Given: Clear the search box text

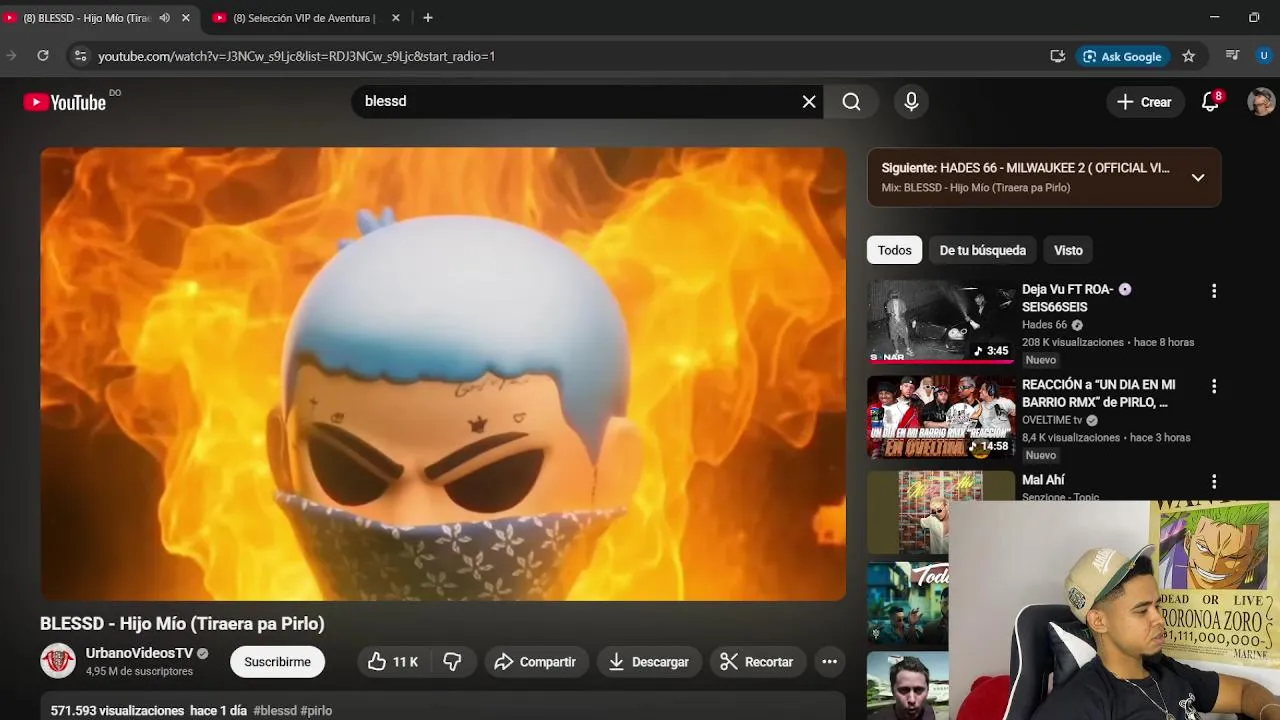Looking at the screenshot, I should [x=809, y=102].
